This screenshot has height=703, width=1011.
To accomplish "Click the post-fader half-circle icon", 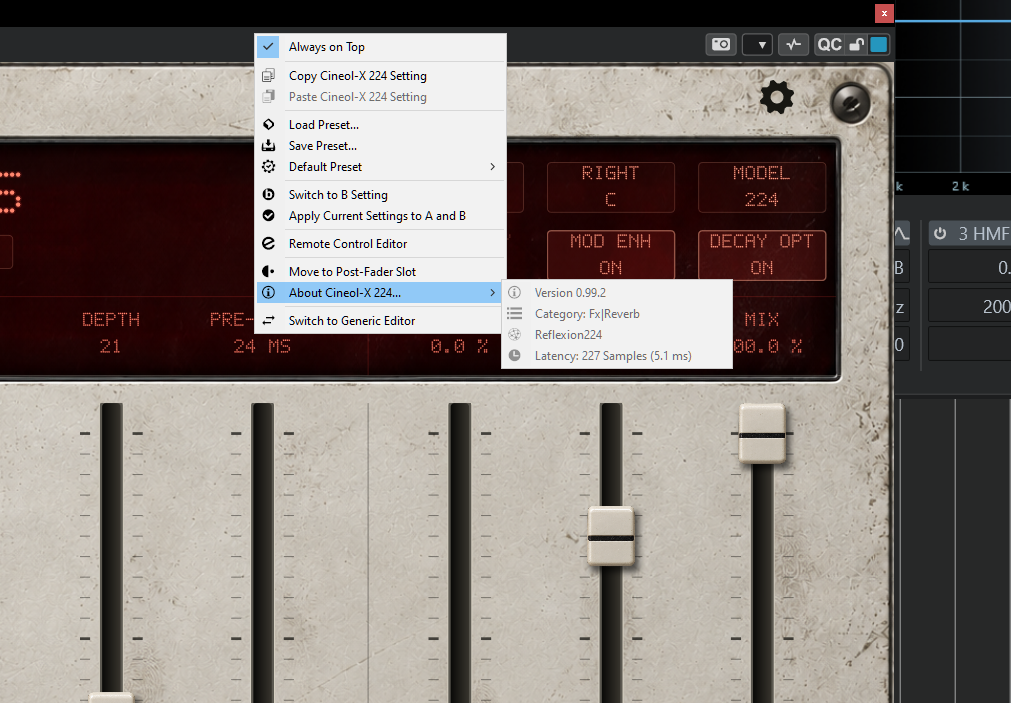I will coord(269,272).
